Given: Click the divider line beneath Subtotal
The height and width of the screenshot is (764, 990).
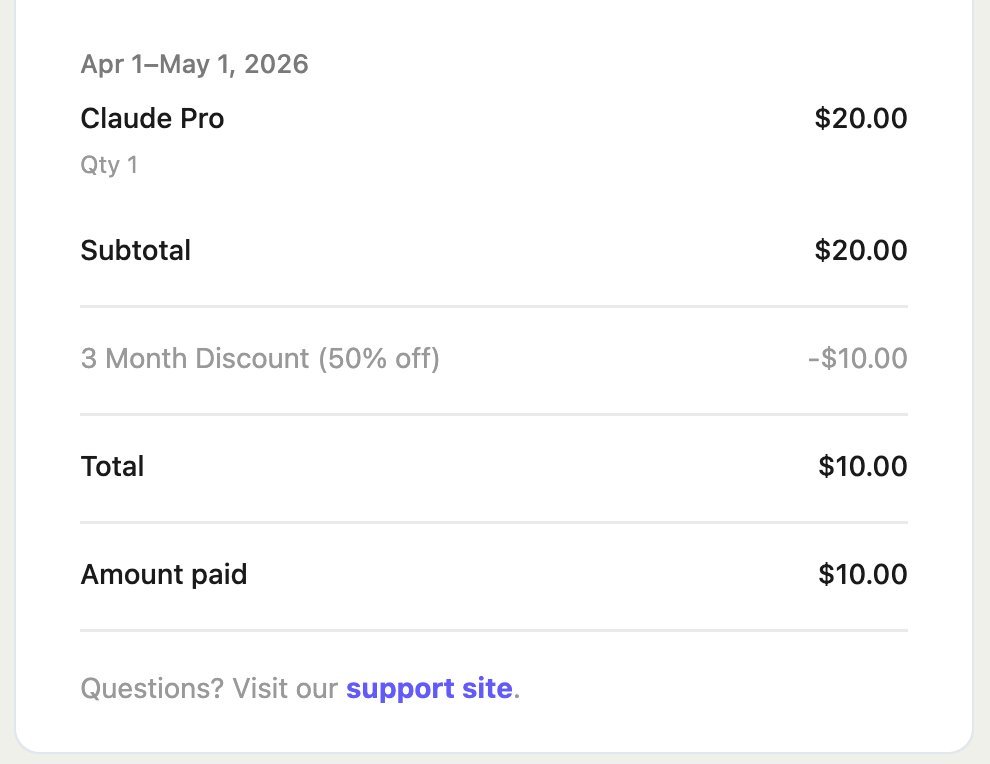Looking at the screenshot, I should pos(494,307).
